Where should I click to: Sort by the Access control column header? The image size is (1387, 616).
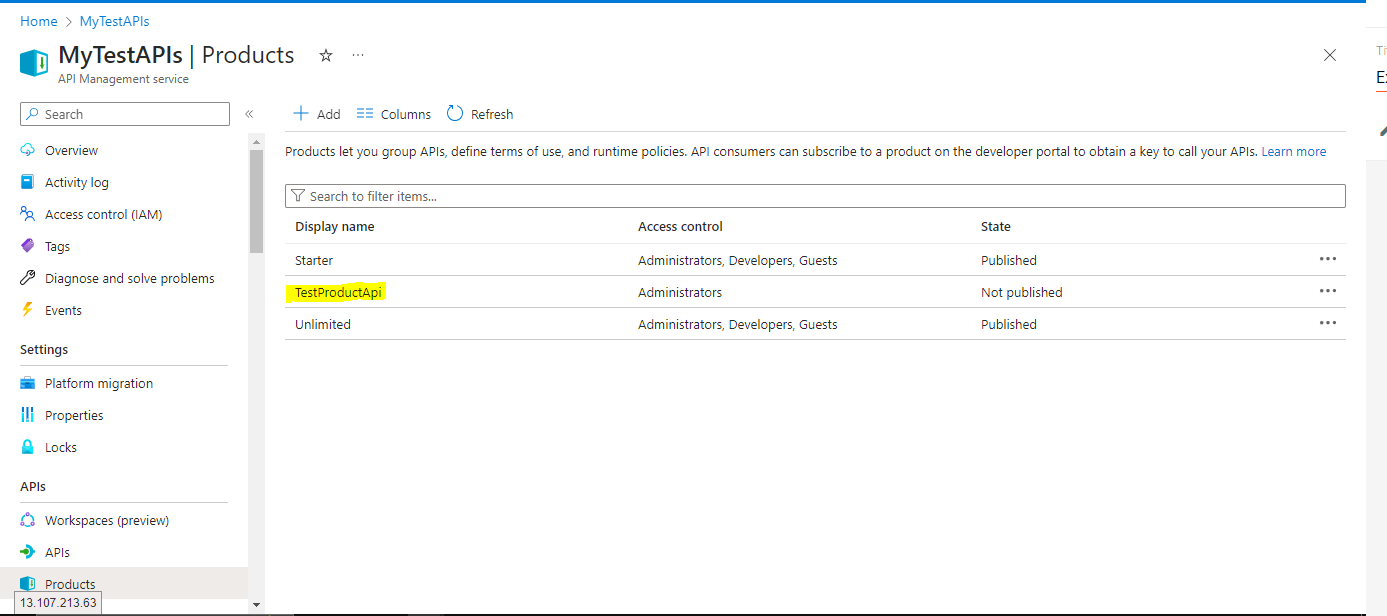(680, 227)
